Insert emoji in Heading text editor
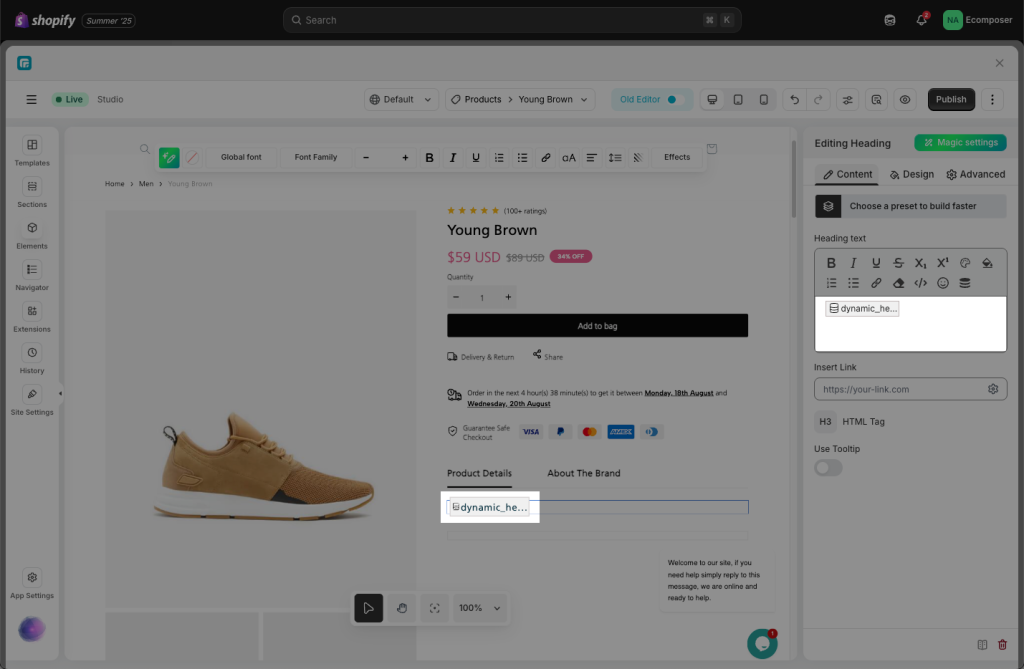 tap(942, 283)
